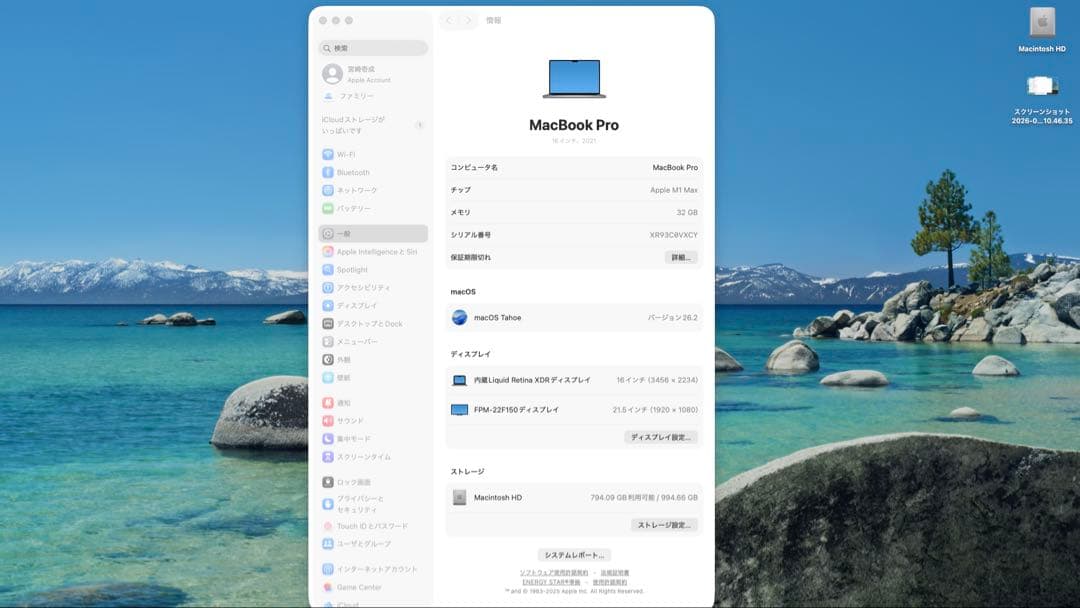Open アクセシビリティ settings

coord(360,287)
